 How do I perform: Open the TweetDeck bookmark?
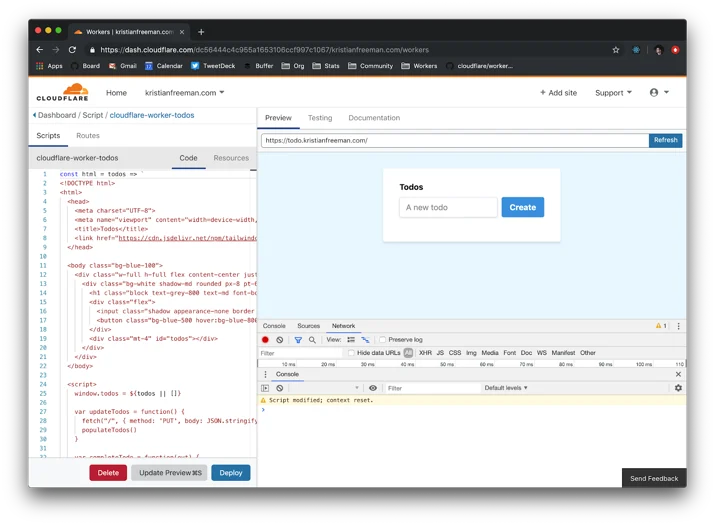tap(213, 66)
